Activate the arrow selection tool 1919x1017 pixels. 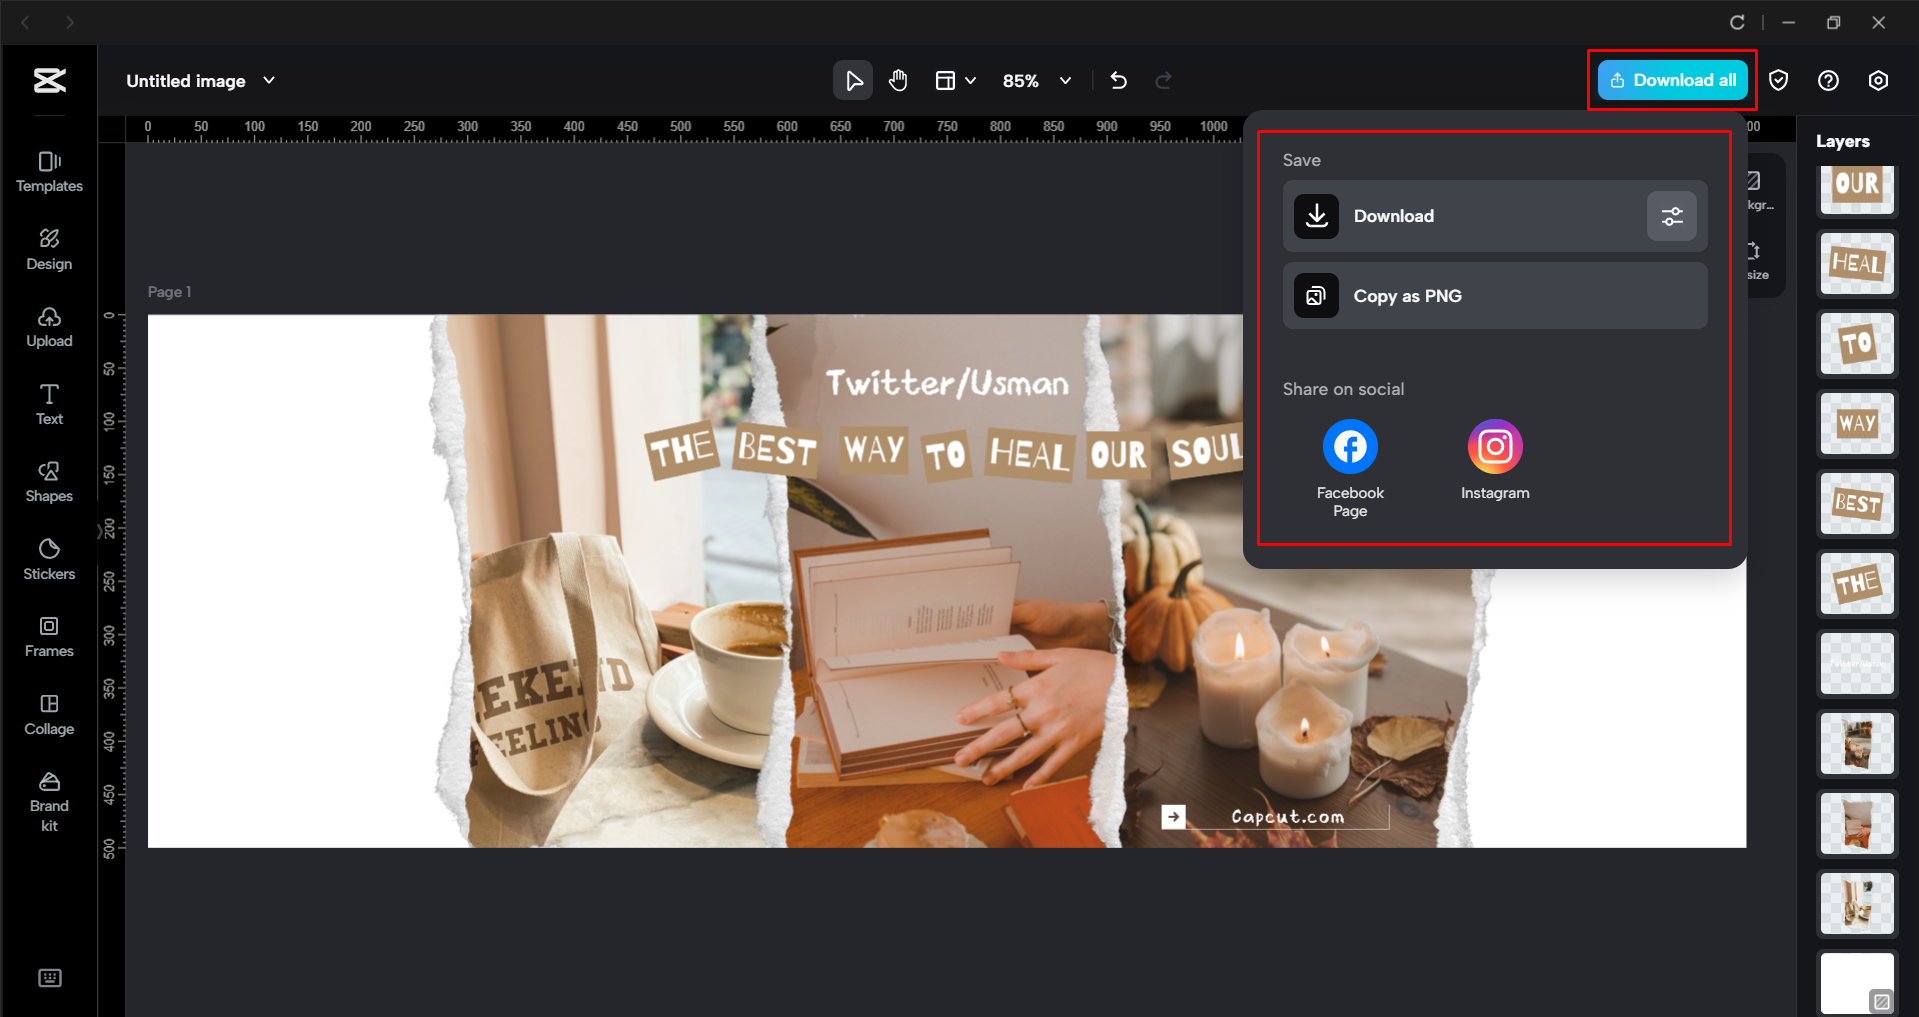click(x=853, y=80)
